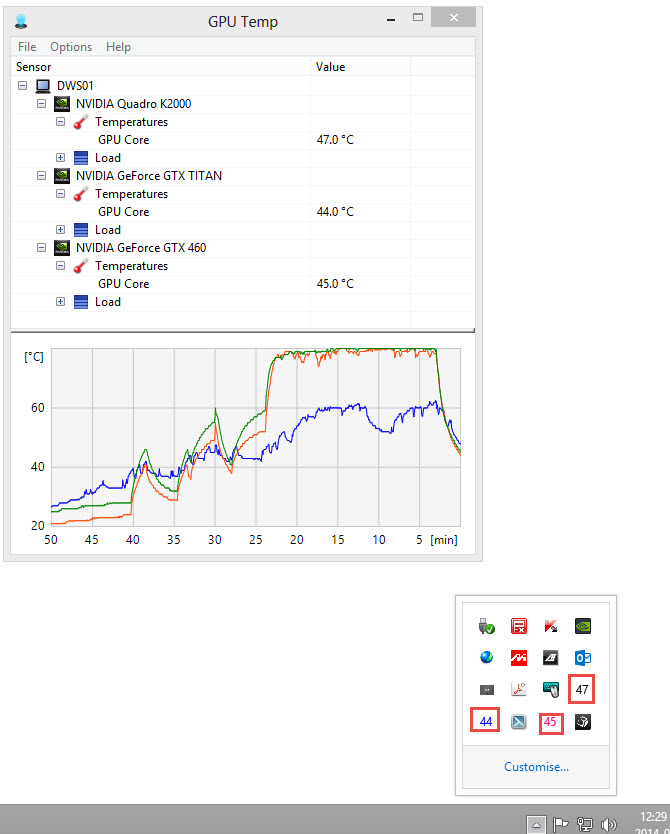Select the DWS01 computer icon

pos(43,86)
